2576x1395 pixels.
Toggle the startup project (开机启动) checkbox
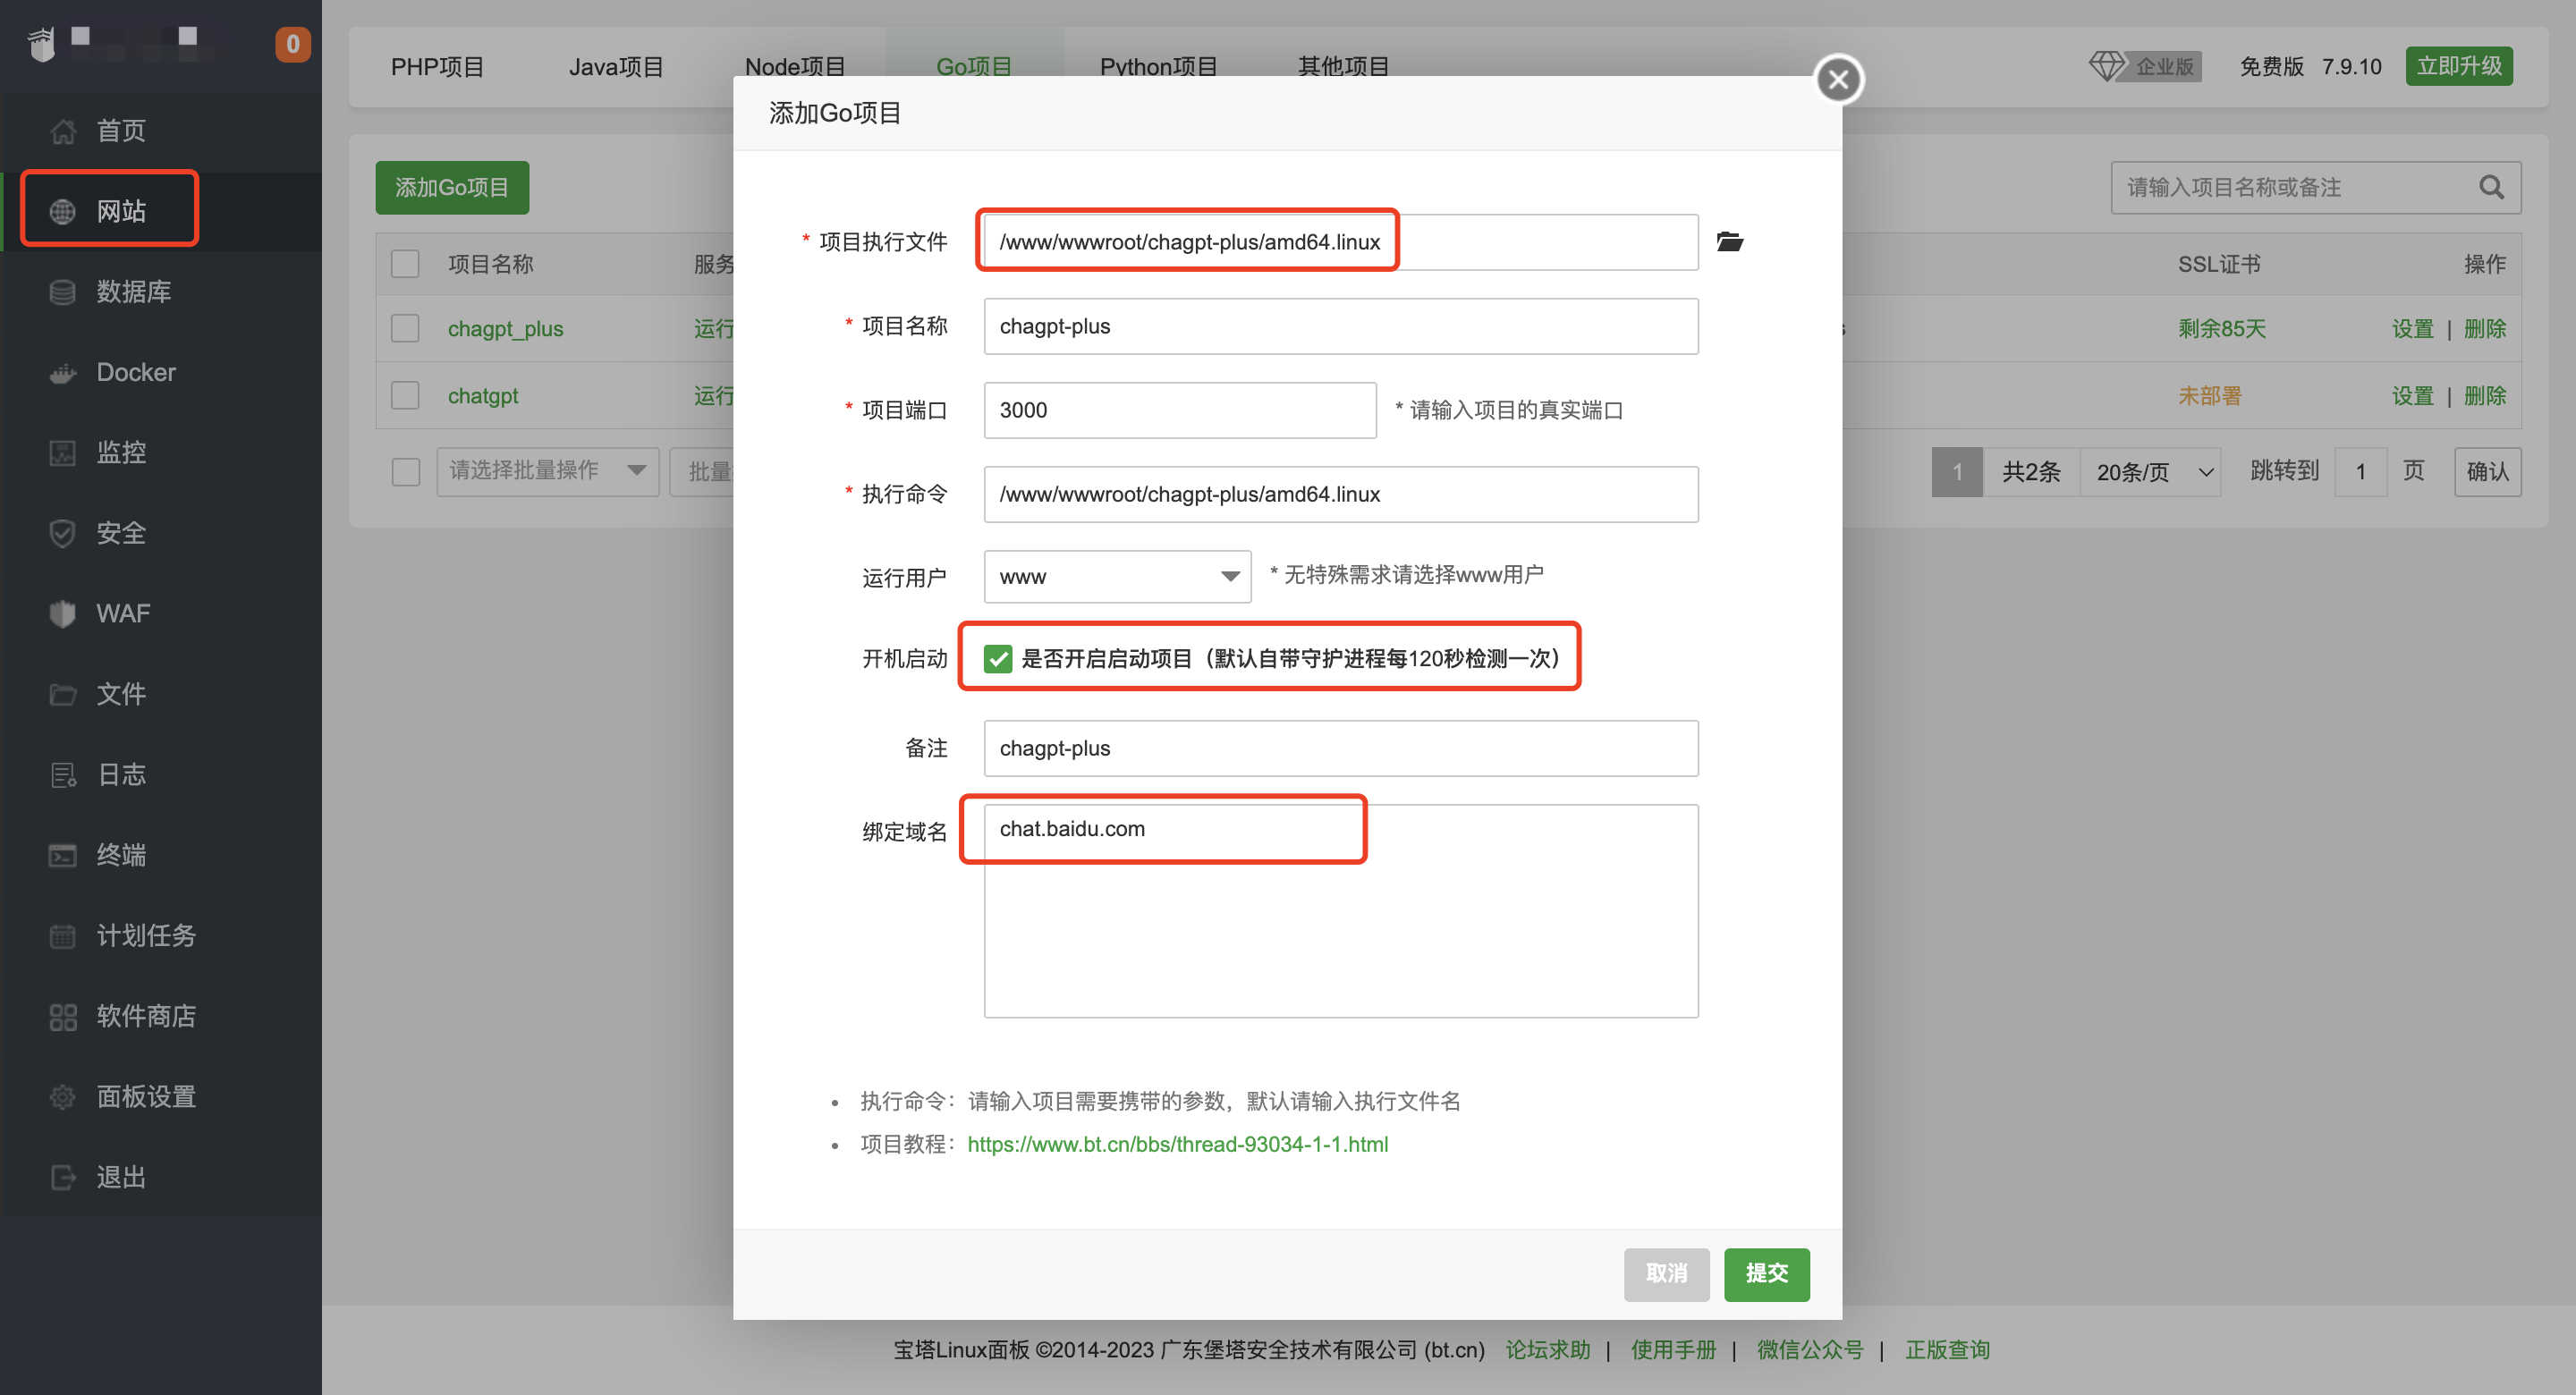997,658
